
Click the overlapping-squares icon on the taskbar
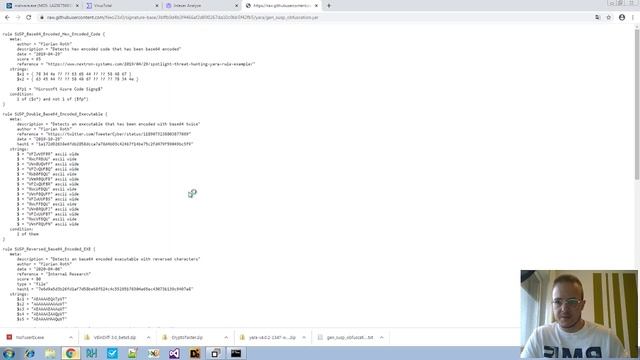click(x=216, y=353)
